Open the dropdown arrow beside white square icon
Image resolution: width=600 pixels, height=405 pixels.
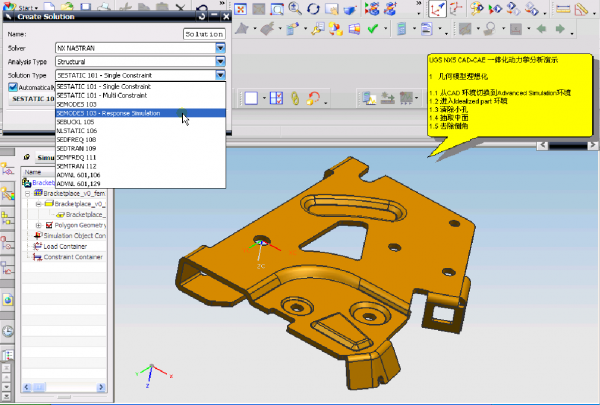[x=264, y=98]
